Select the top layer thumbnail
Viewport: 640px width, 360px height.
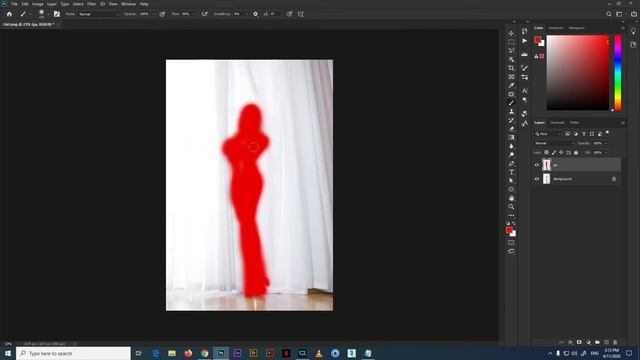click(x=547, y=165)
